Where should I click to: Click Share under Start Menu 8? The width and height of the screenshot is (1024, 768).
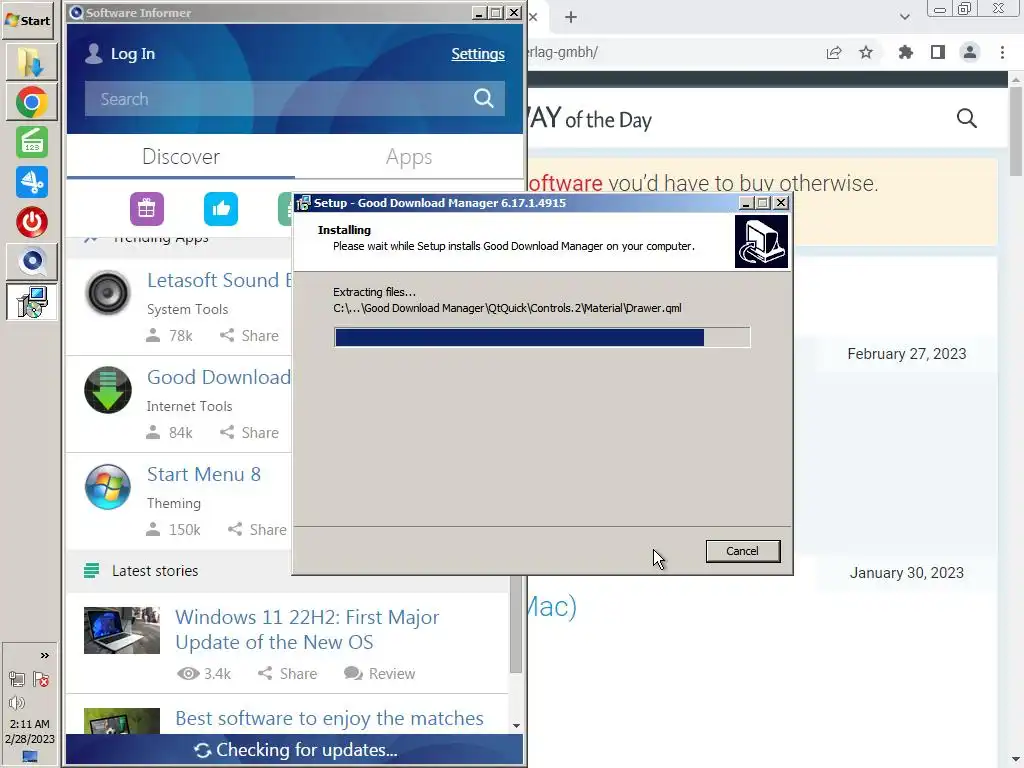pyautogui.click(x=257, y=530)
